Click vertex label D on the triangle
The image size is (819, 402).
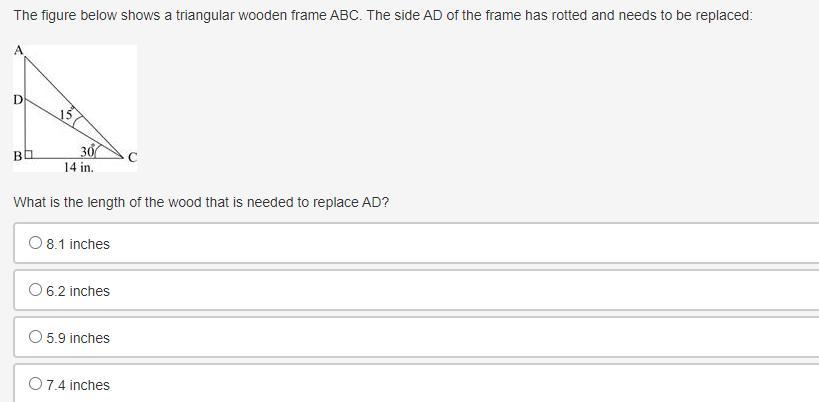(17, 99)
